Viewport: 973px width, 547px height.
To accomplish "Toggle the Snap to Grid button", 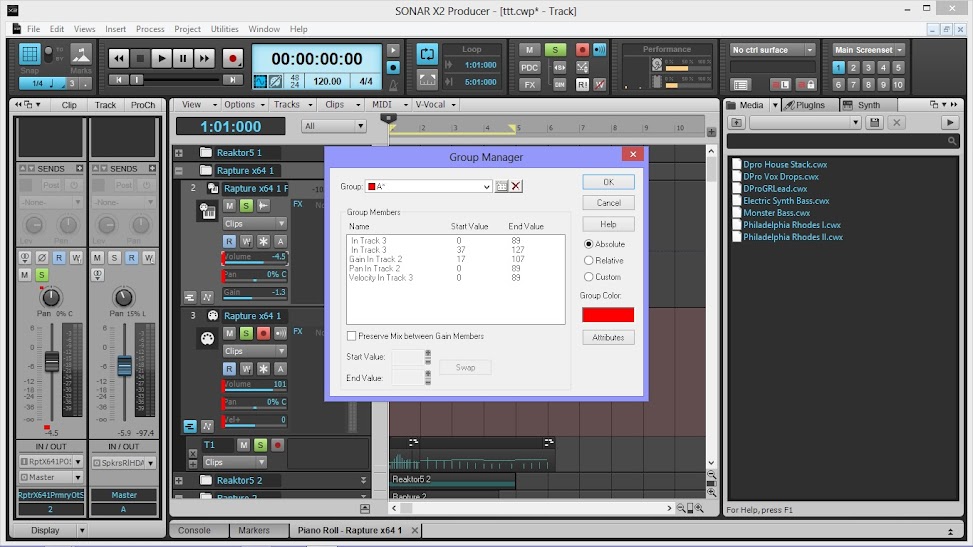I will (x=29, y=55).
